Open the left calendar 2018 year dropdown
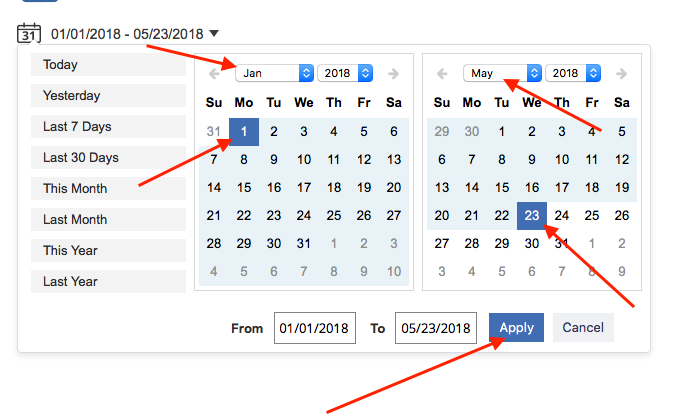 346,73
